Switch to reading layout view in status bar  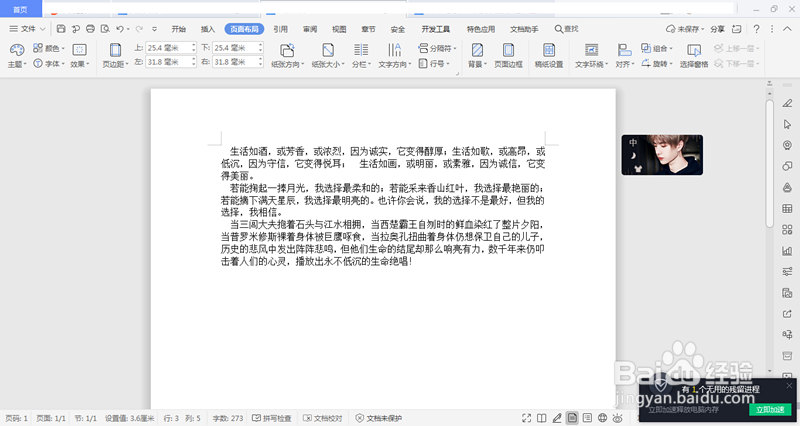point(542,418)
